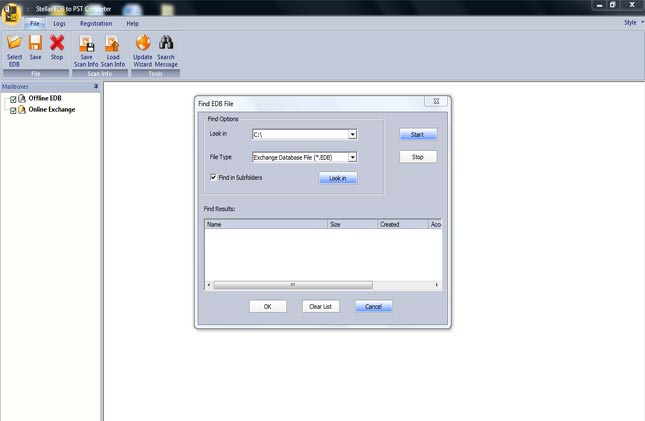Open Search Message binoculars tool
The width and height of the screenshot is (645, 421).
[x=166, y=51]
